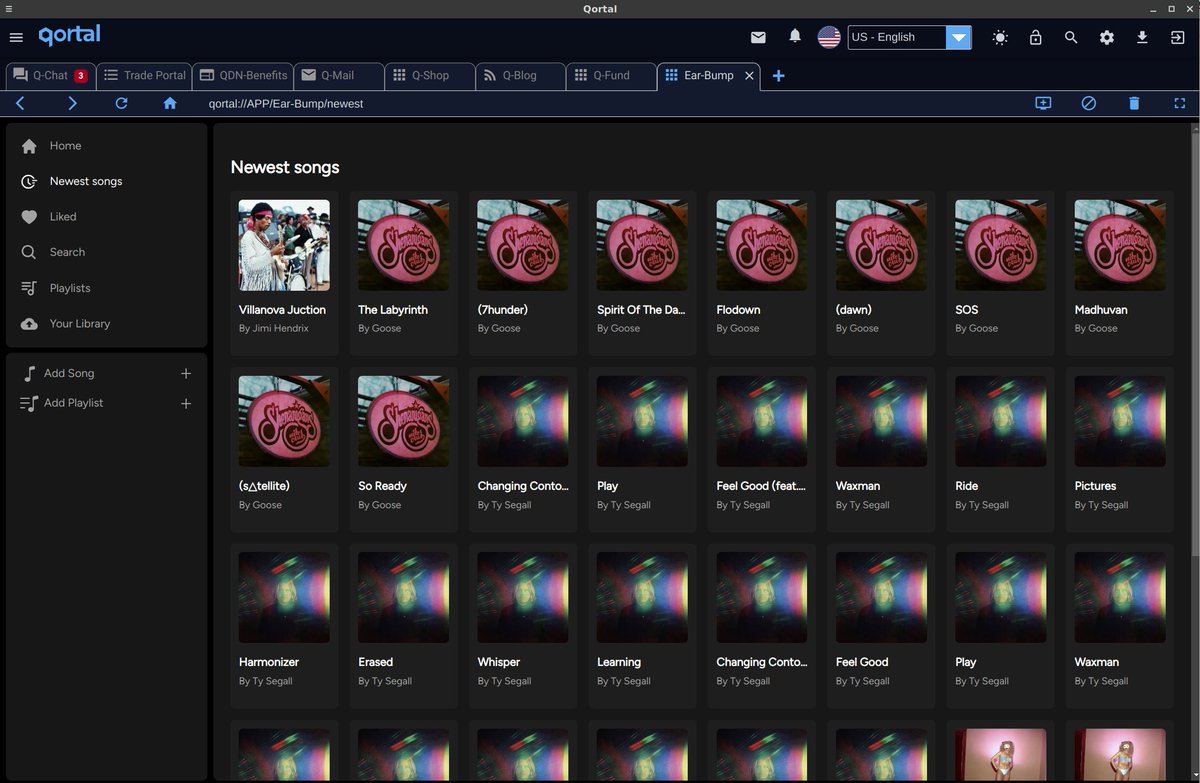Select the Spirit Of The Da... song

click(x=642, y=272)
